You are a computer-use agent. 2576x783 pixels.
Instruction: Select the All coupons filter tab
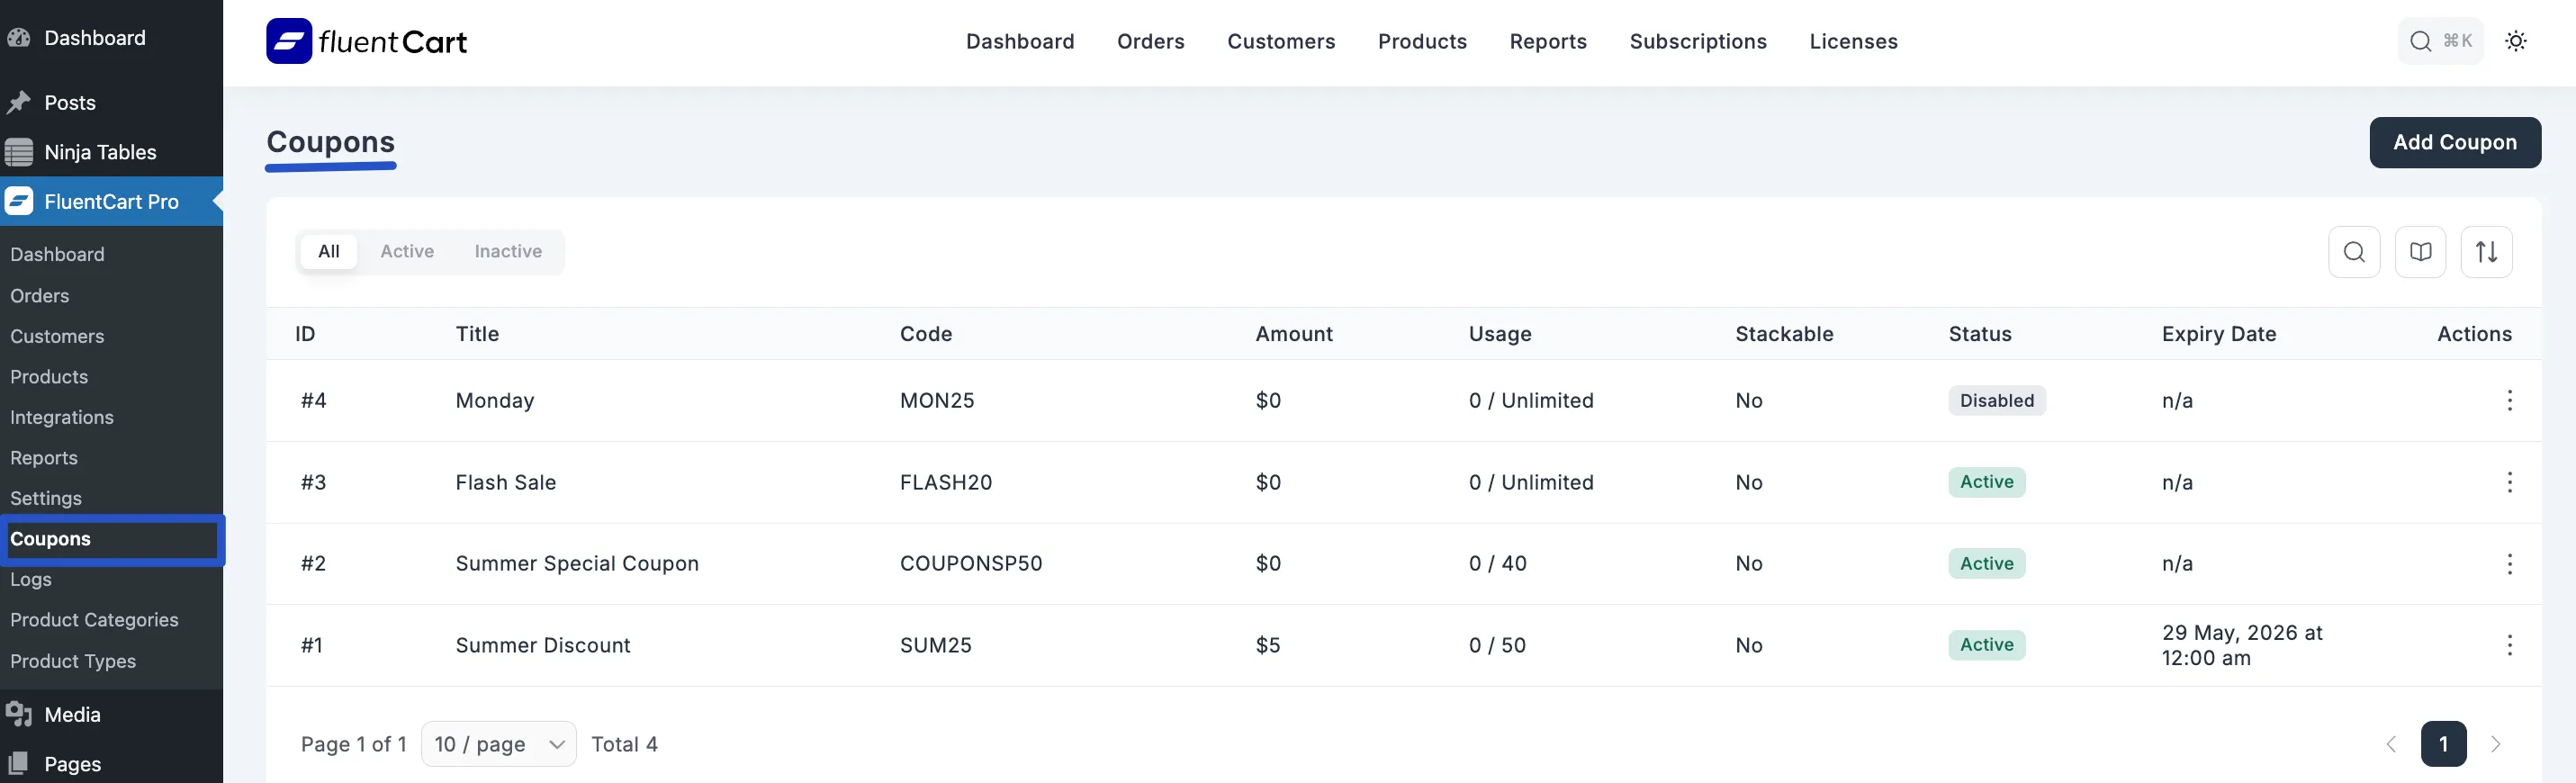[329, 252]
